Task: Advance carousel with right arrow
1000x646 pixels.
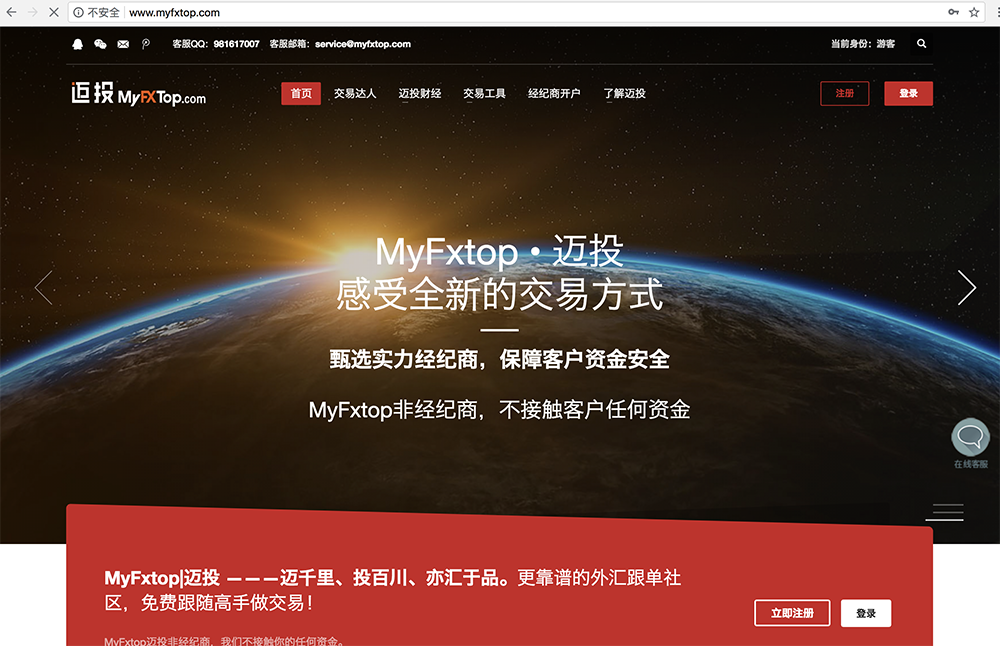Action: click(967, 288)
